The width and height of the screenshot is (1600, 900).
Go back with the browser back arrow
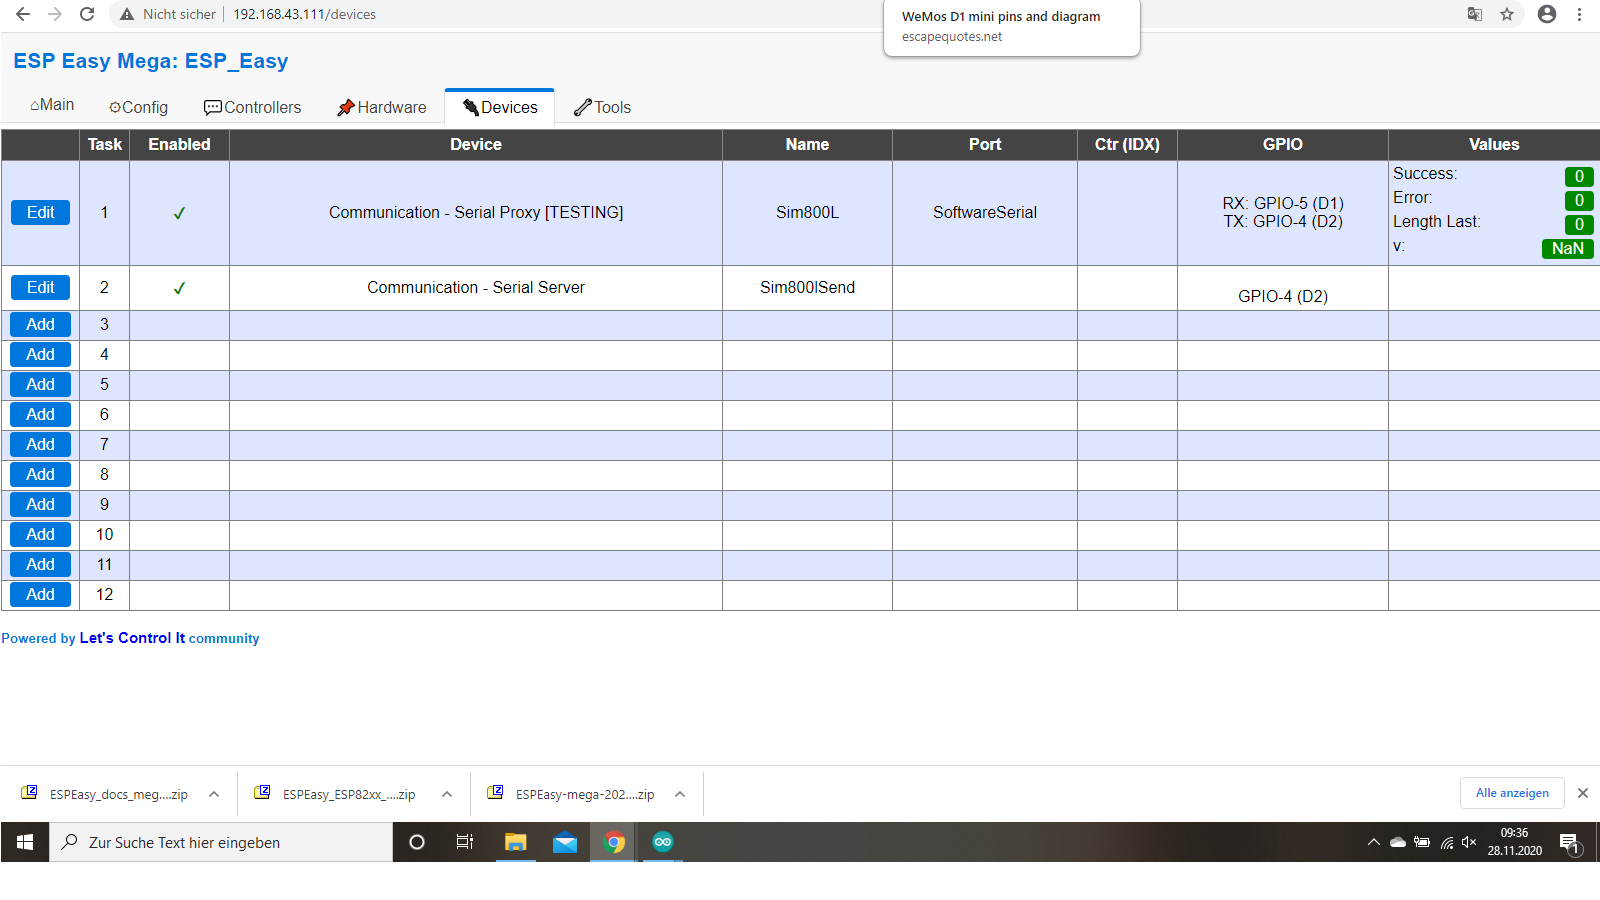[x=23, y=14]
